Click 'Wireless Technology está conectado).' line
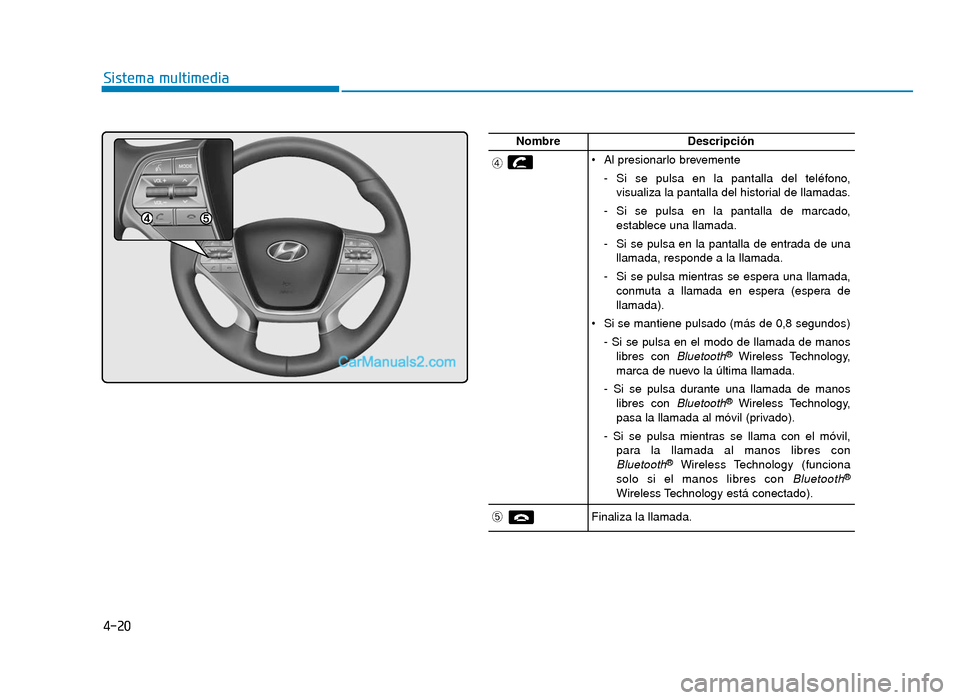Image resolution: width=960 pixels, height=700 pixels. 714,493
